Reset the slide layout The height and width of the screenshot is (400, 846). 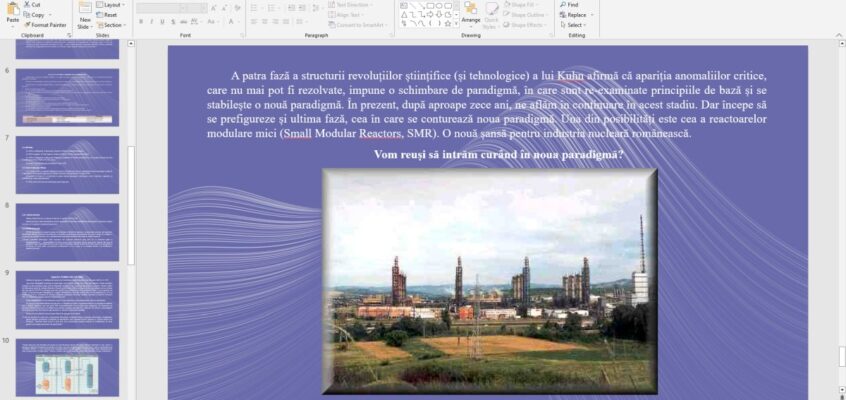107,15
